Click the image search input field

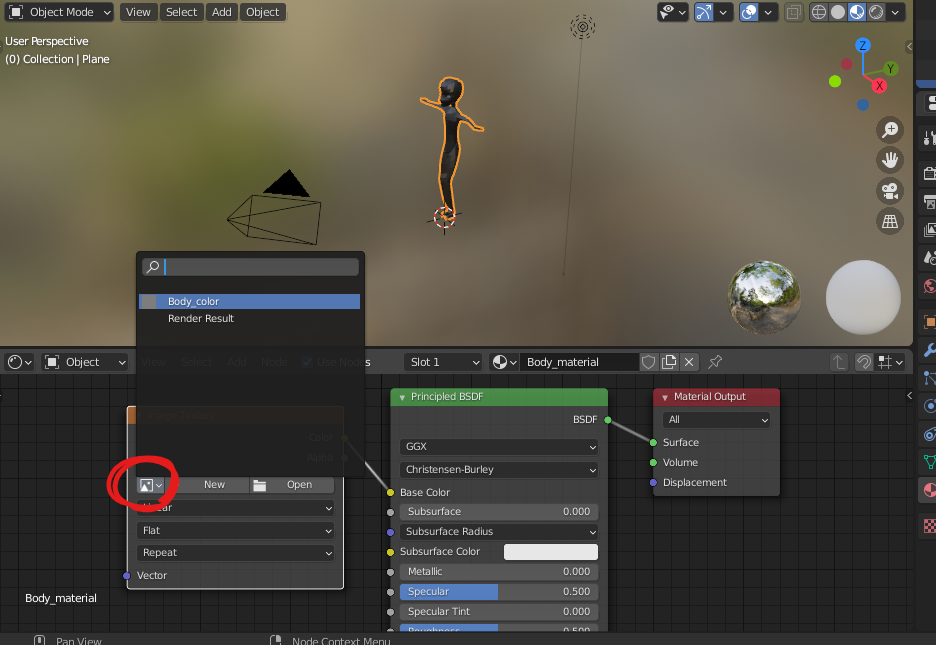(250, 267)
